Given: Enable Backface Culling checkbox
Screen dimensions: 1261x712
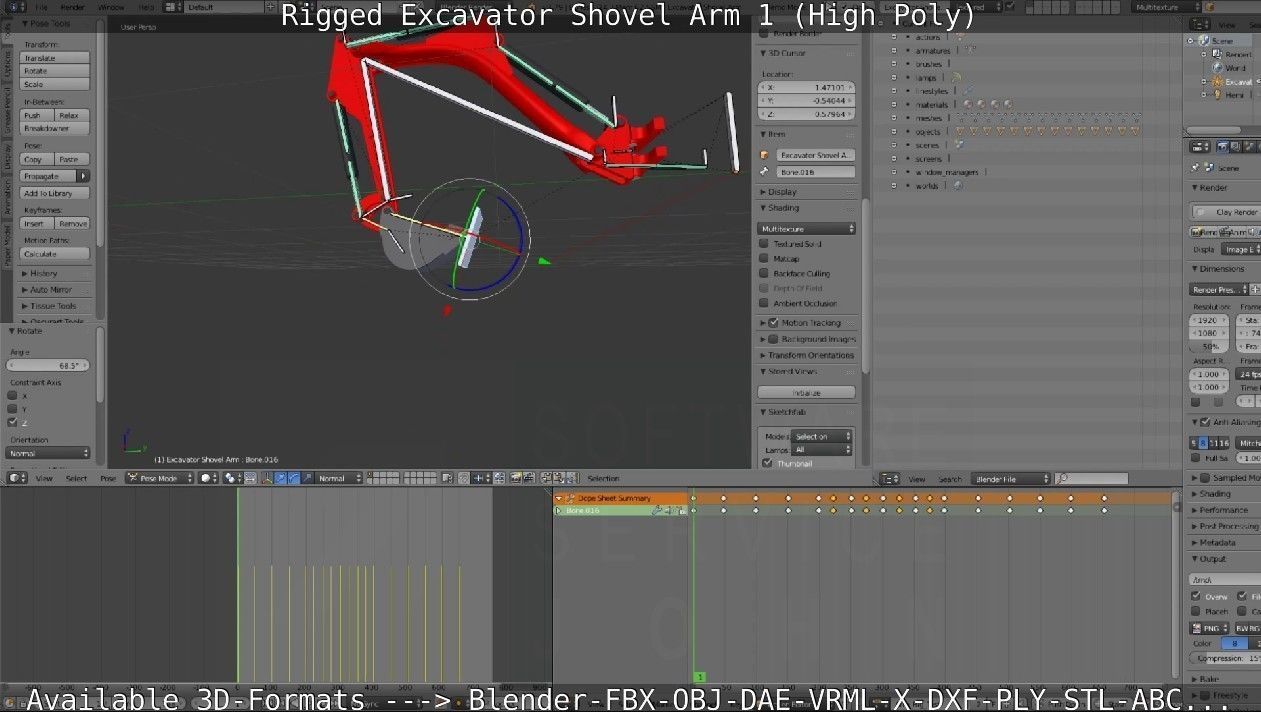Looking at the screenshot, I should pyautogui.click(x=764, y=273).
